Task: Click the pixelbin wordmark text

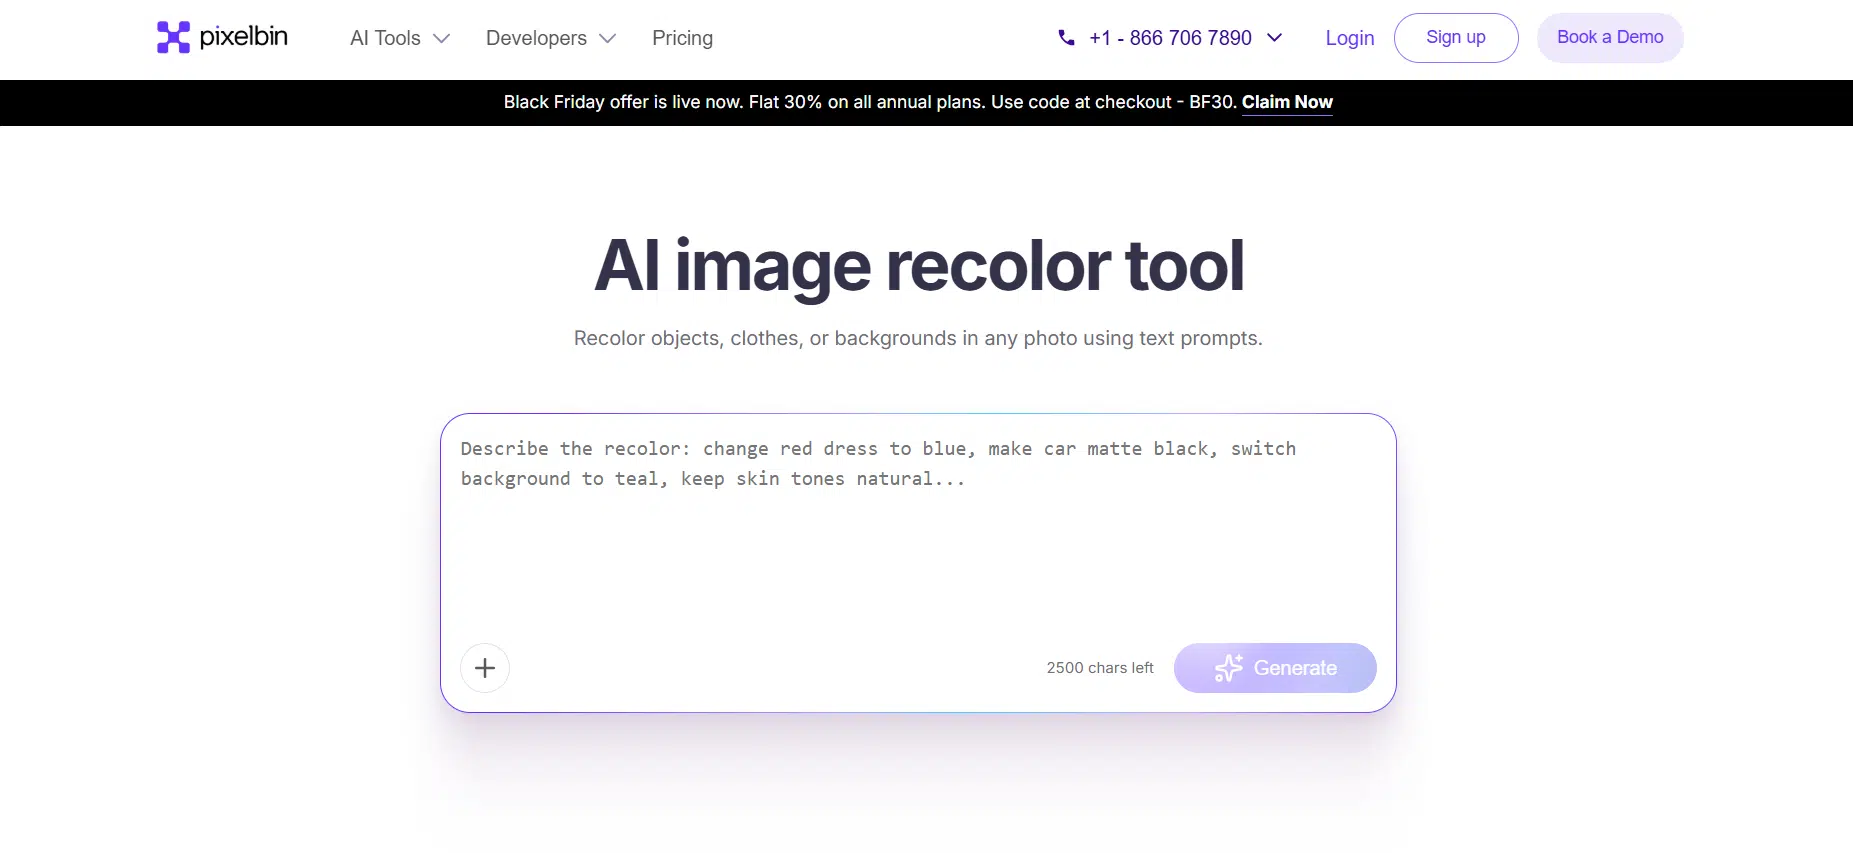Action: 243,37
